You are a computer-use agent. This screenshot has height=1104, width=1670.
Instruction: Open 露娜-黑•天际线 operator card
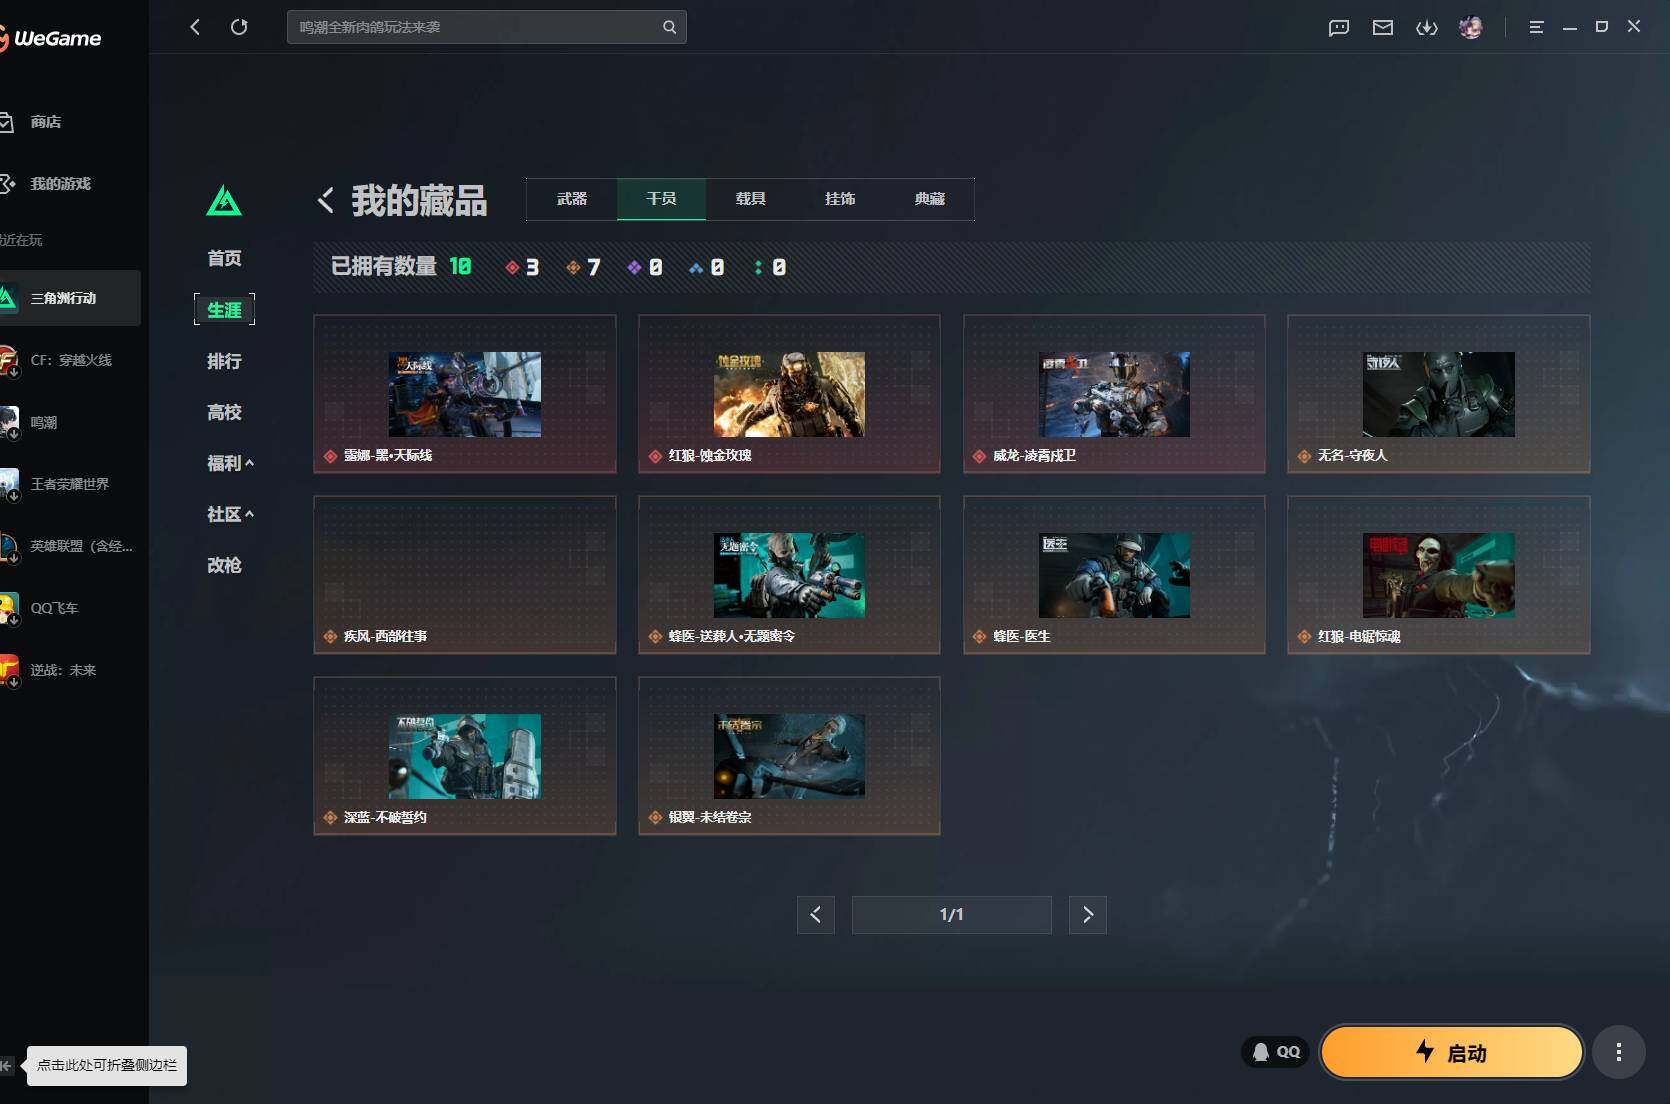(465, 394)
